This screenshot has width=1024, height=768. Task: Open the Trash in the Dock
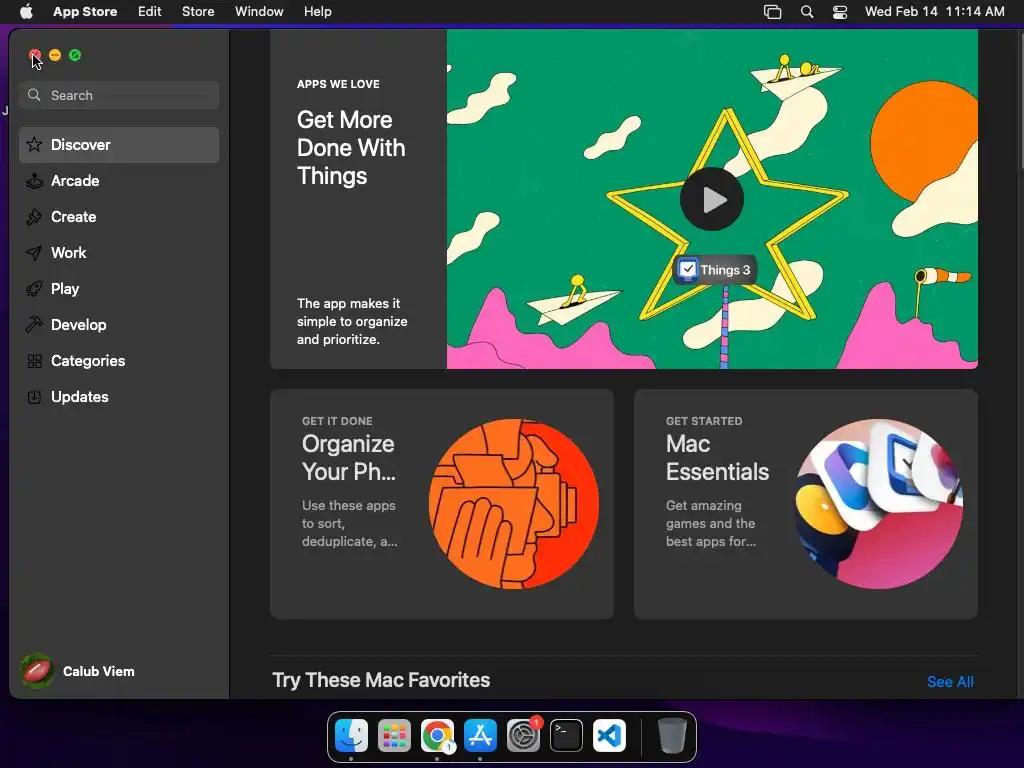671,736
